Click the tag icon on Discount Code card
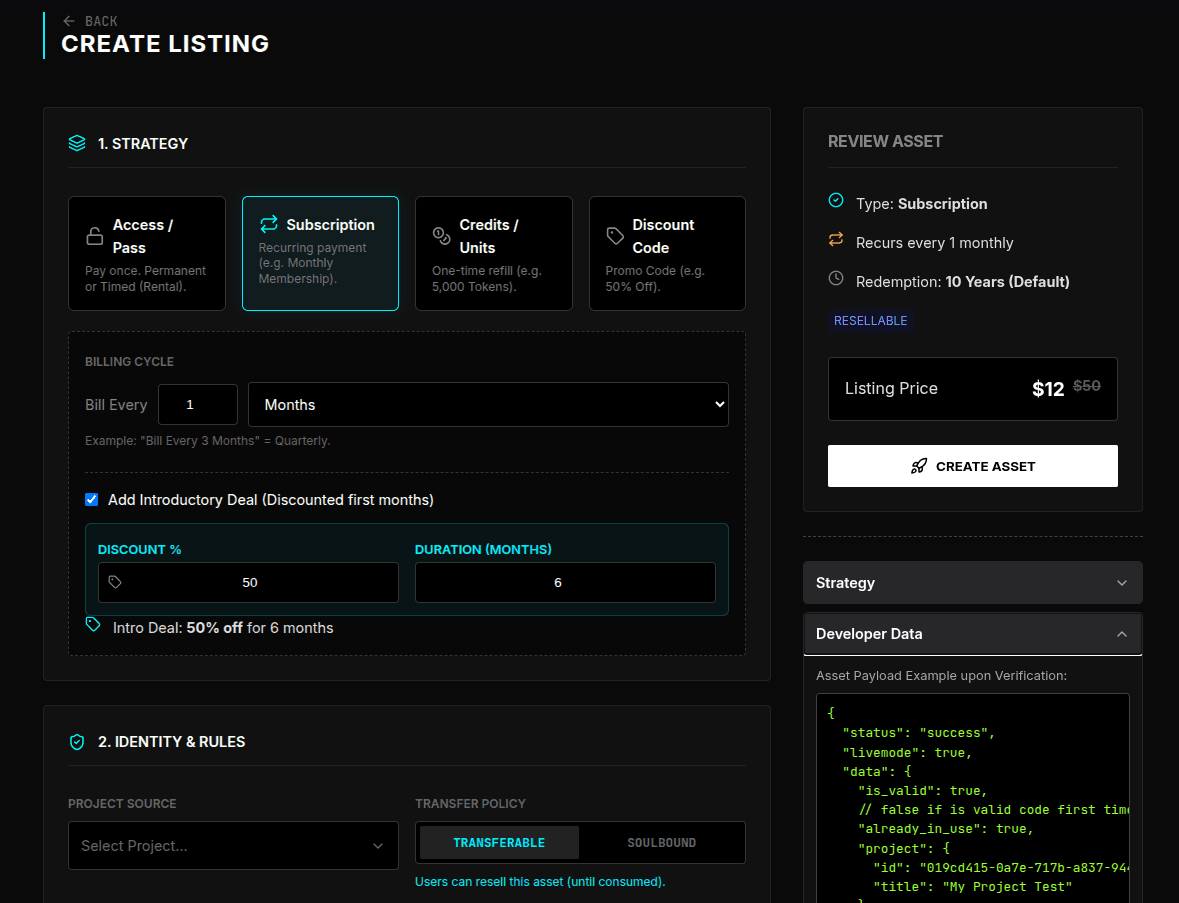1179x903 pixels. point(615,235)
